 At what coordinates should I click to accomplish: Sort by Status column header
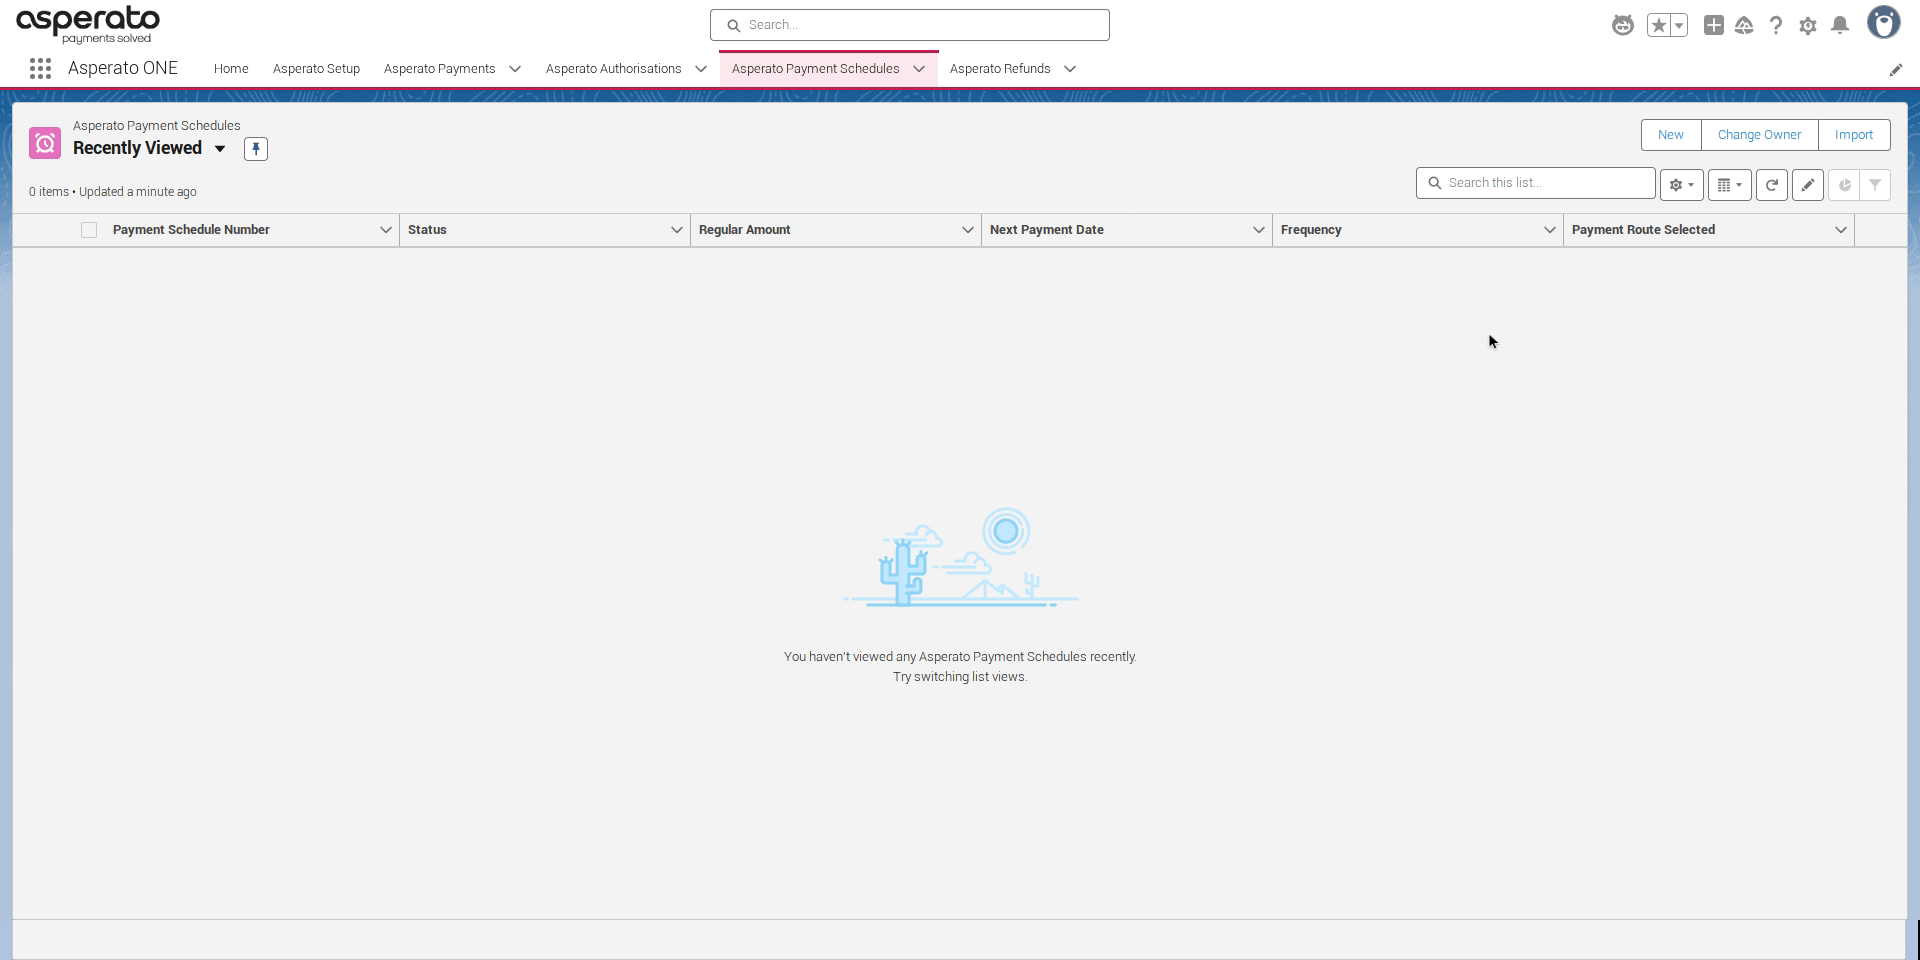point(427,230)
